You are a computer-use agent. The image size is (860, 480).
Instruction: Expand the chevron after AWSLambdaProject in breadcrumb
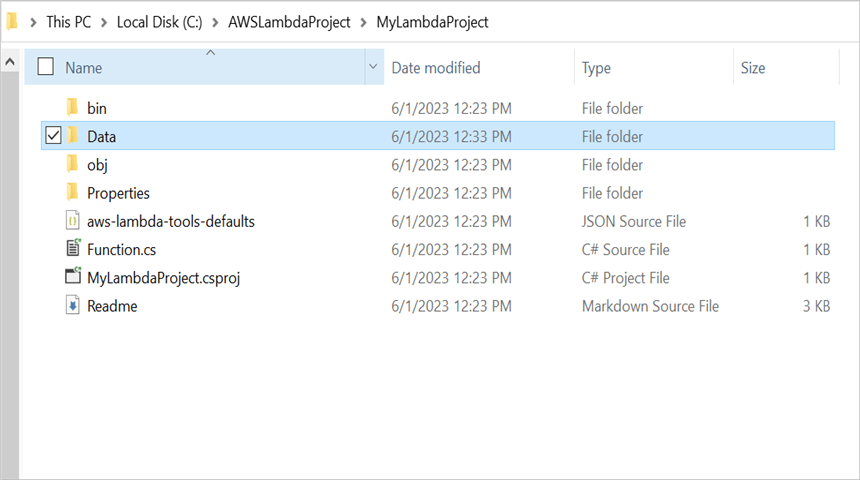tap(363, 22)
